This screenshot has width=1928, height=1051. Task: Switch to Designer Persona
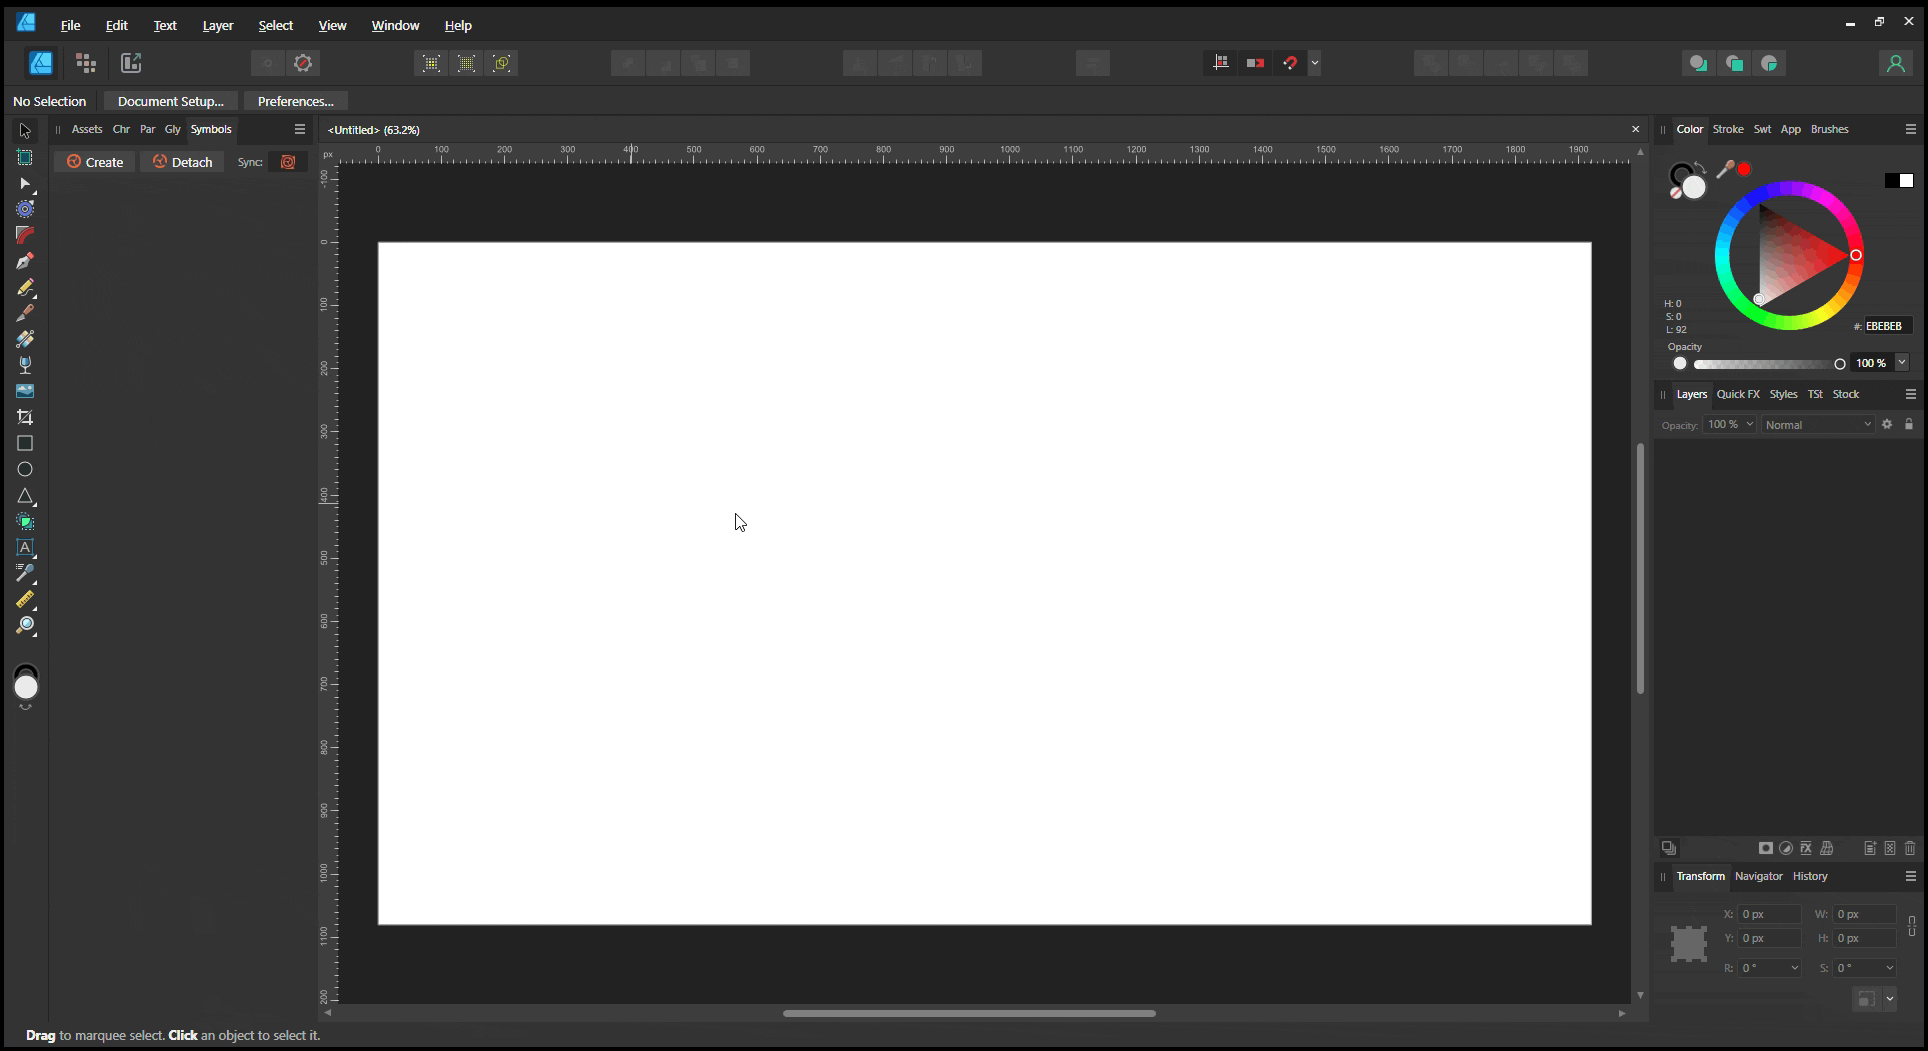(x=41, y=63)
